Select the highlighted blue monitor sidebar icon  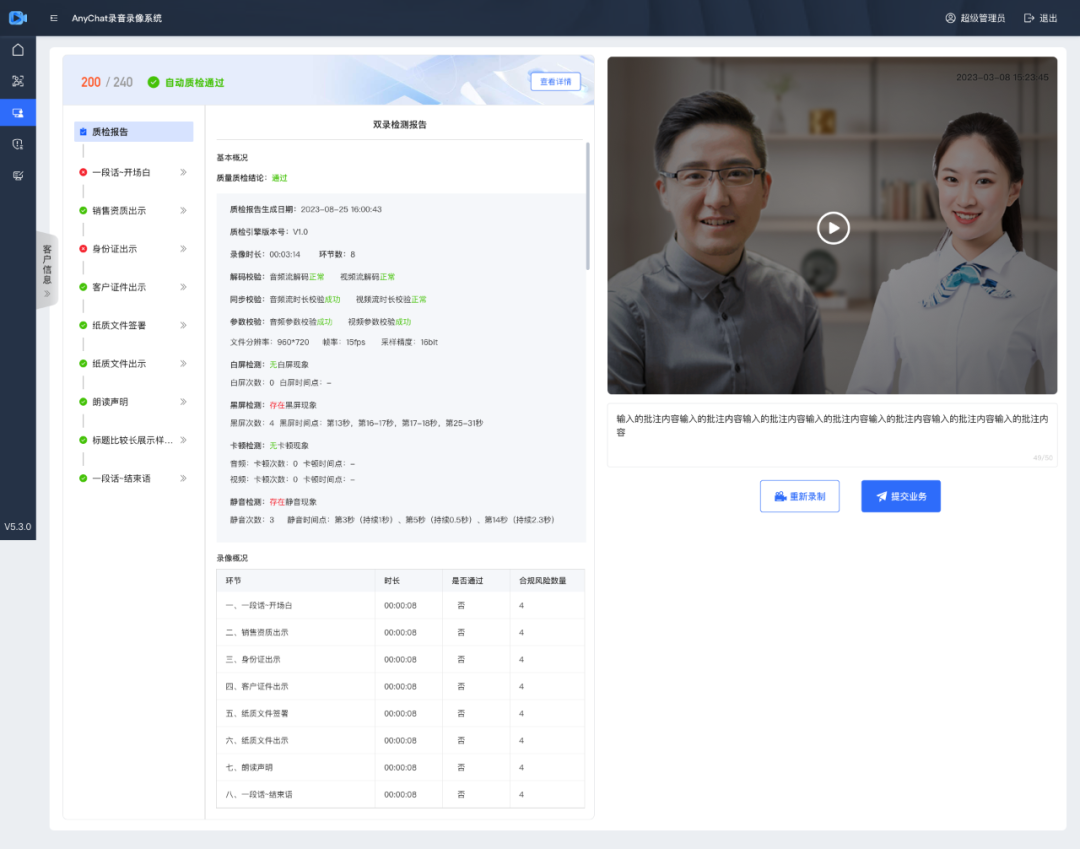(x=18, y=113)
